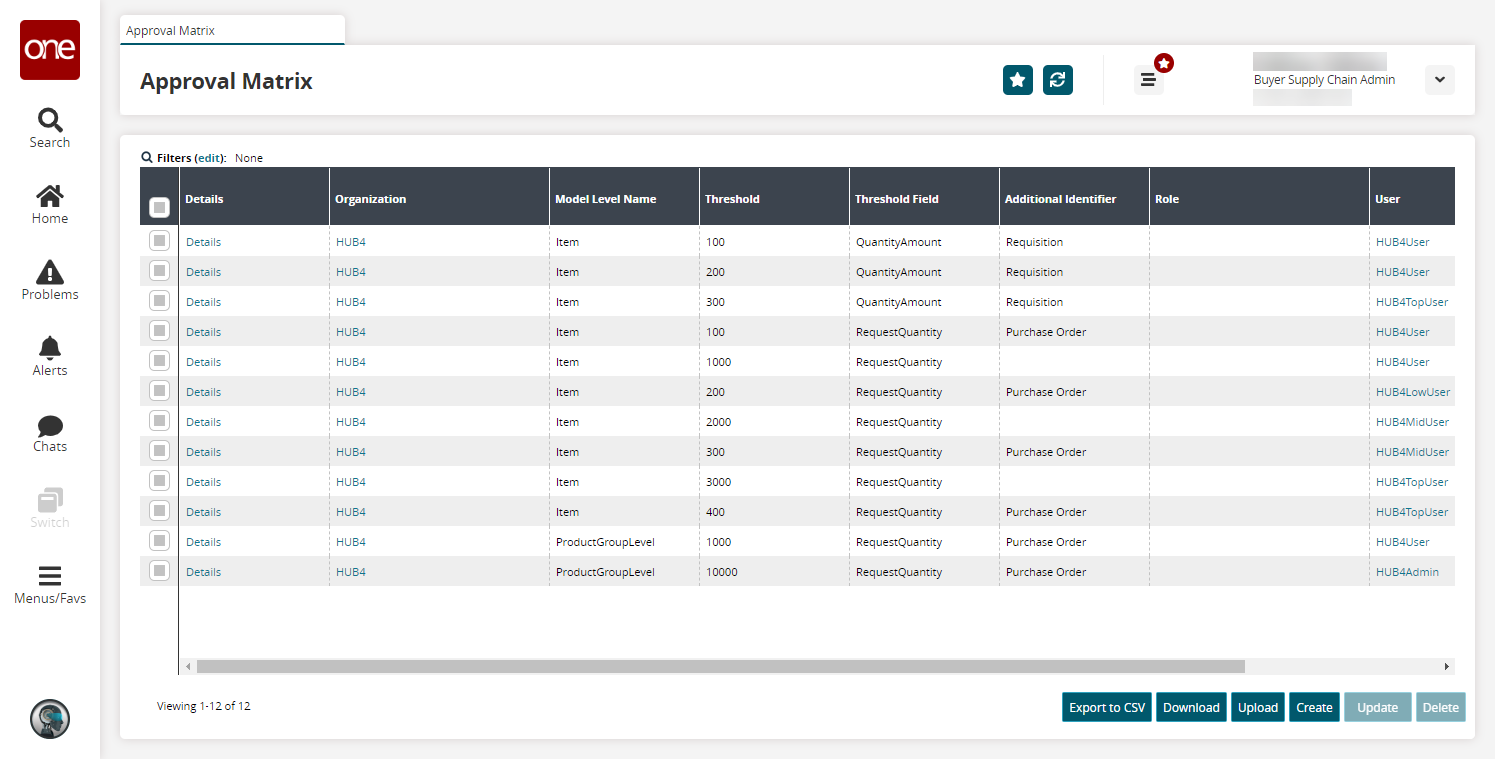
Task: Refresh the Approval Matrix with refresh icon
Action: (1057, 80)
